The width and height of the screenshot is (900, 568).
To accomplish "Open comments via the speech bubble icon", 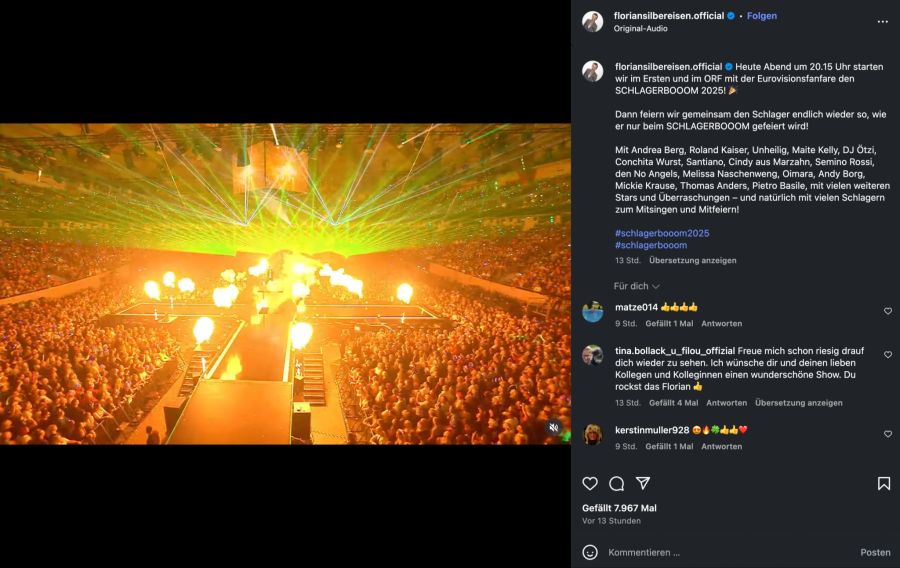I will pos(617,484).
